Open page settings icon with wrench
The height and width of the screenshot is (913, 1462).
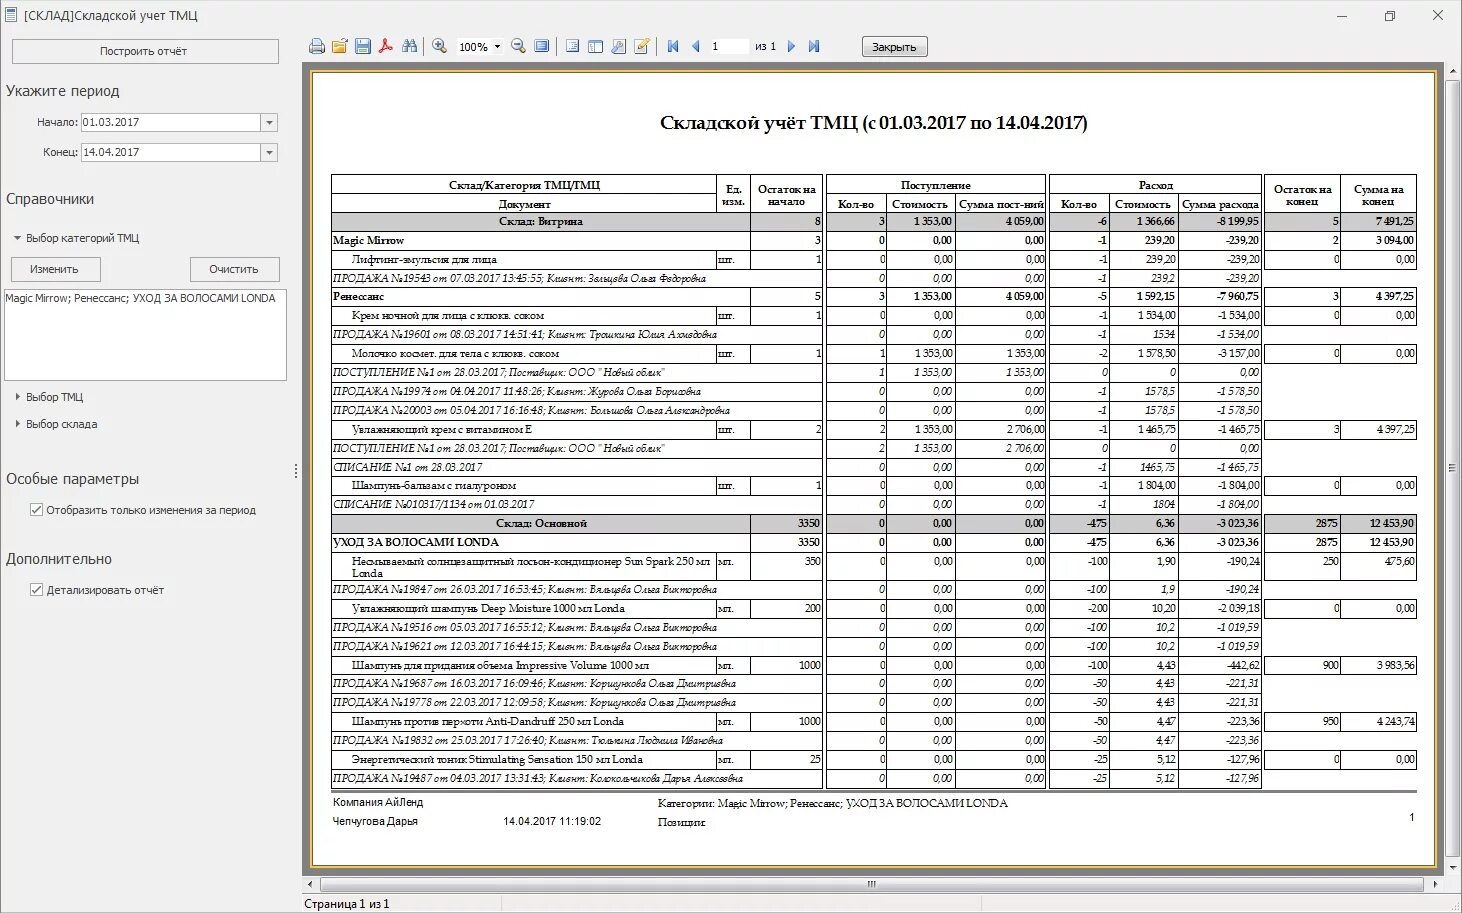coord(618,47)
